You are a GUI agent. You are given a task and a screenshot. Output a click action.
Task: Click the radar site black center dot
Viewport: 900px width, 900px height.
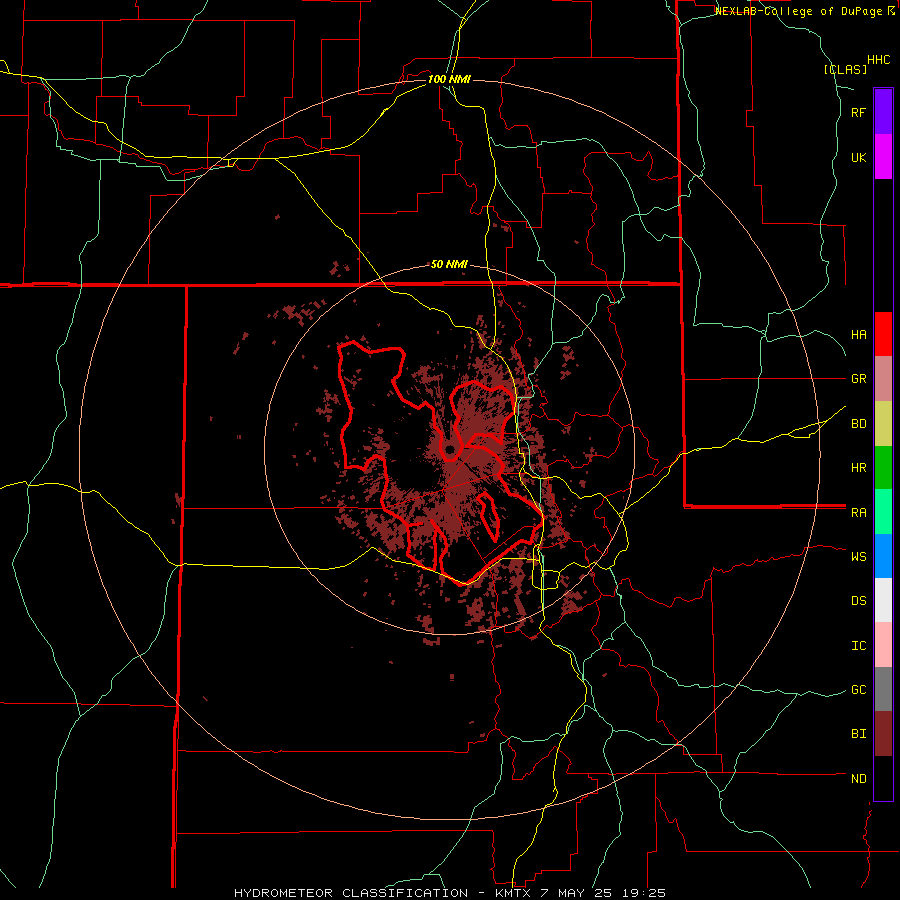pos(450,449)
